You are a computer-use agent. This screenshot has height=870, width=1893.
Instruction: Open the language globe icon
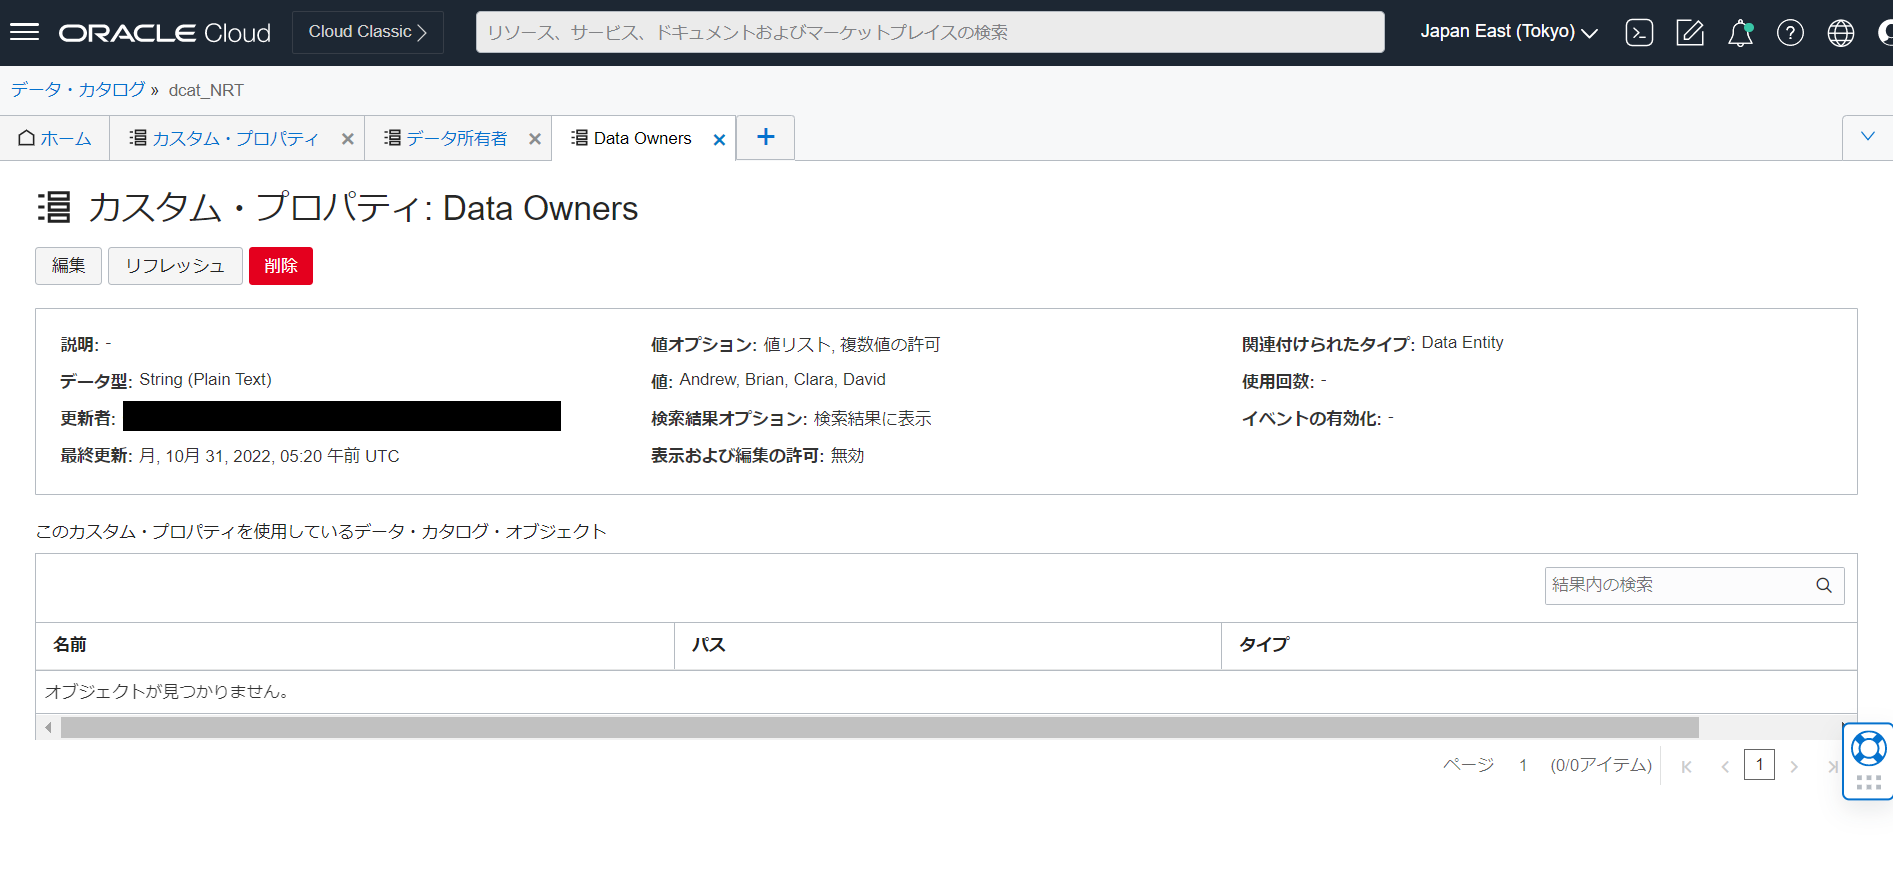click(x=1840, y=33)
